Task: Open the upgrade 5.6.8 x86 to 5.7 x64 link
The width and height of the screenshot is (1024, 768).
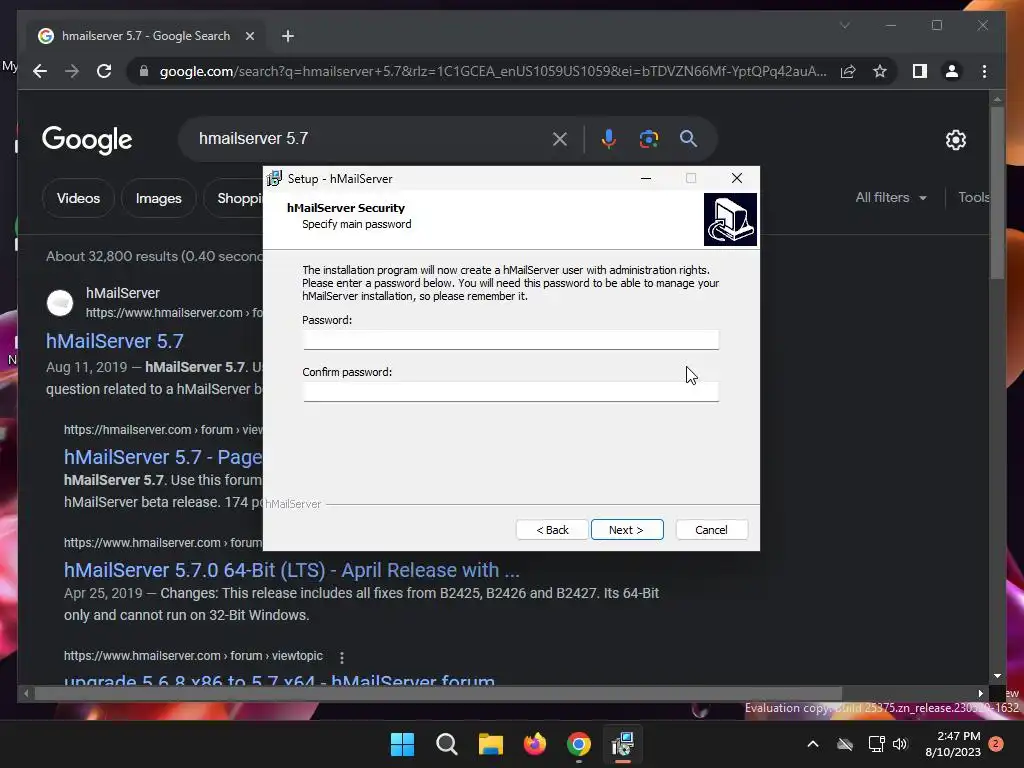Action: pyautogui.click(x=280, y=679)
